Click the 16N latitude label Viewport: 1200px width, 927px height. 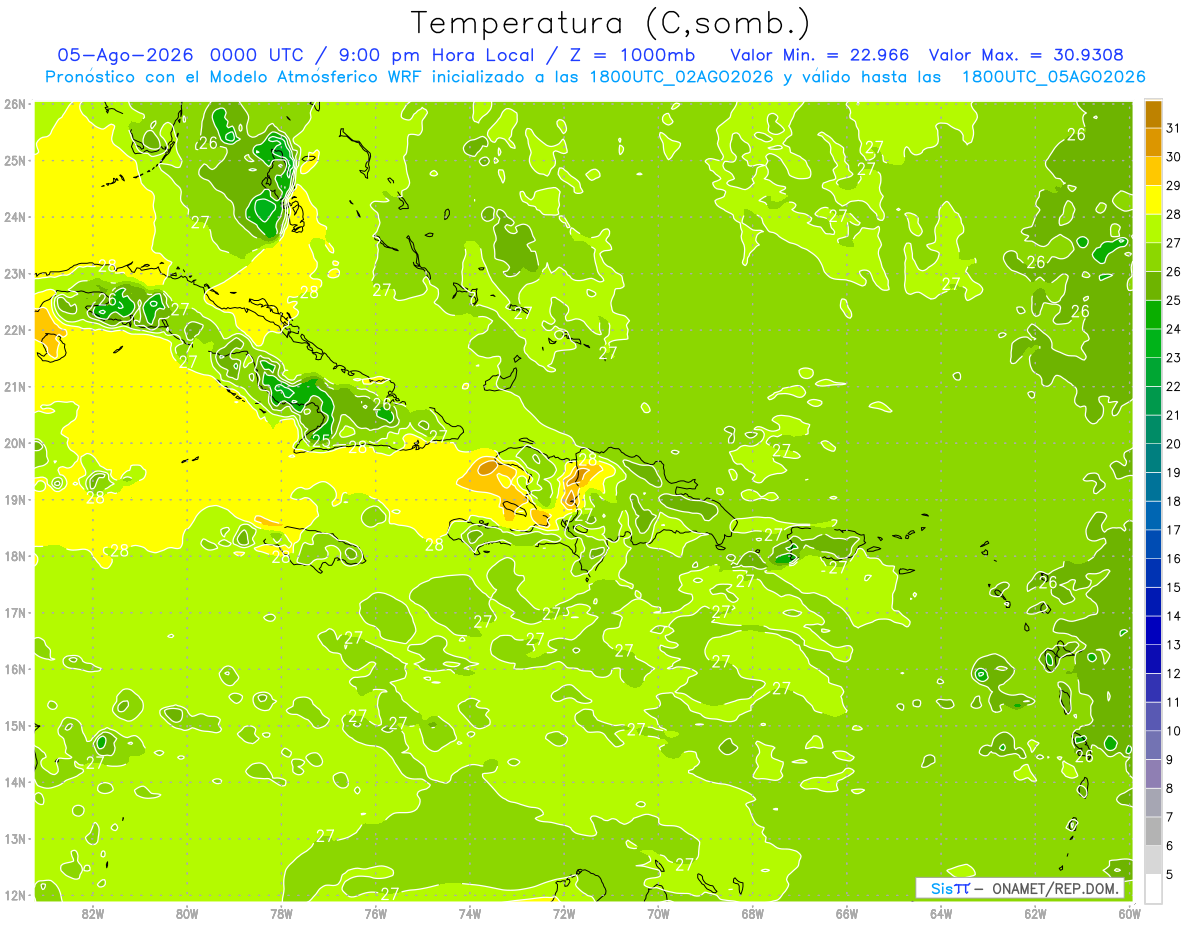tap(15, 669)
